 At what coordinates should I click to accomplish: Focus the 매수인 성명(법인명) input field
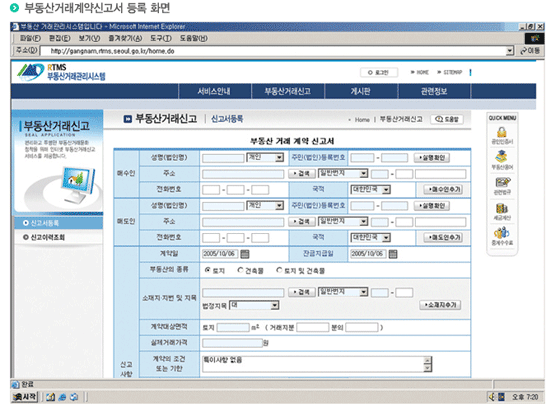point(223,158)
